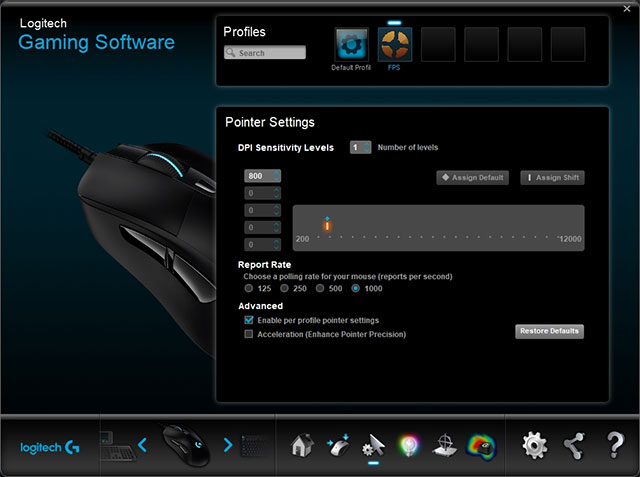Image resolution: width=640 pixels, height=477 pixels.
Task: Select the FPS profile
Action: 394,46
